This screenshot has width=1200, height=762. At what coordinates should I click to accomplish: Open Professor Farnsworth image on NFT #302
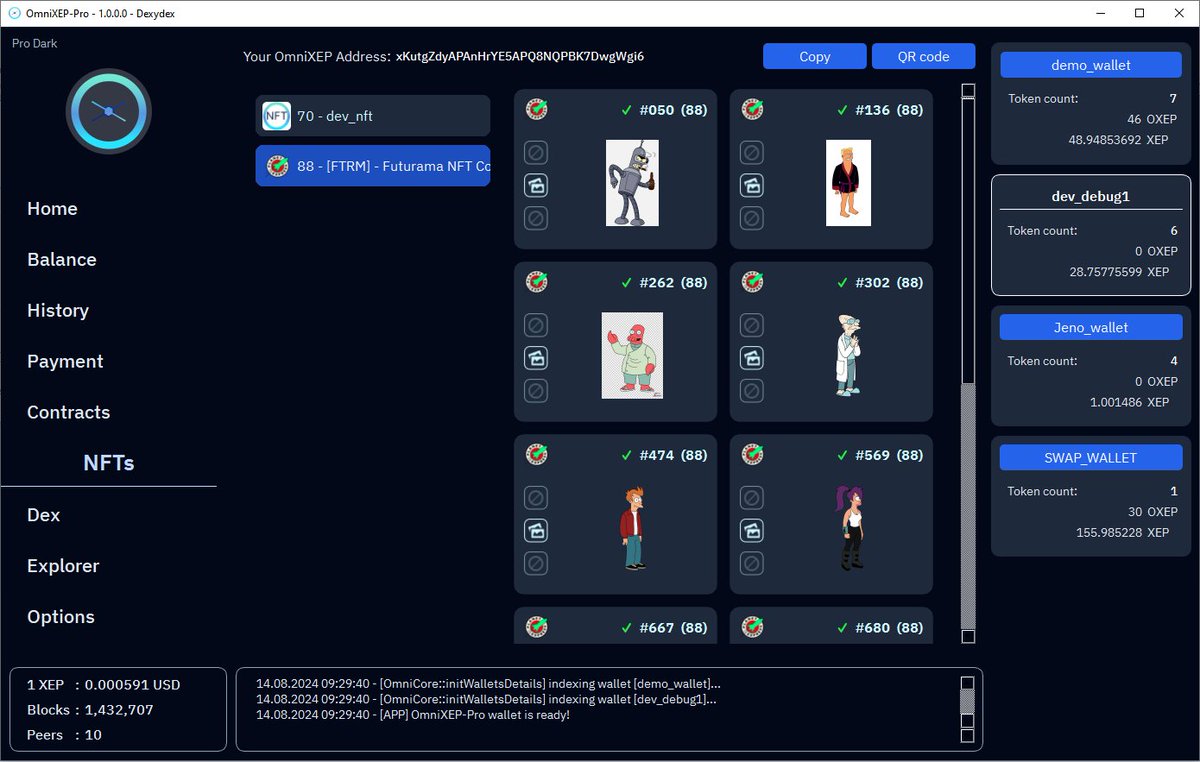point(848,356)
